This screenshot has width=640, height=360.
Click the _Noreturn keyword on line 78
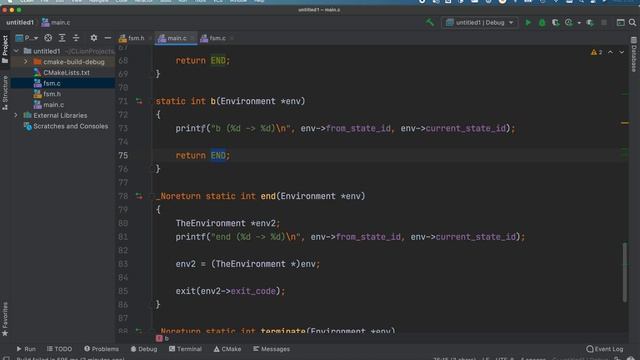(178, 196)
